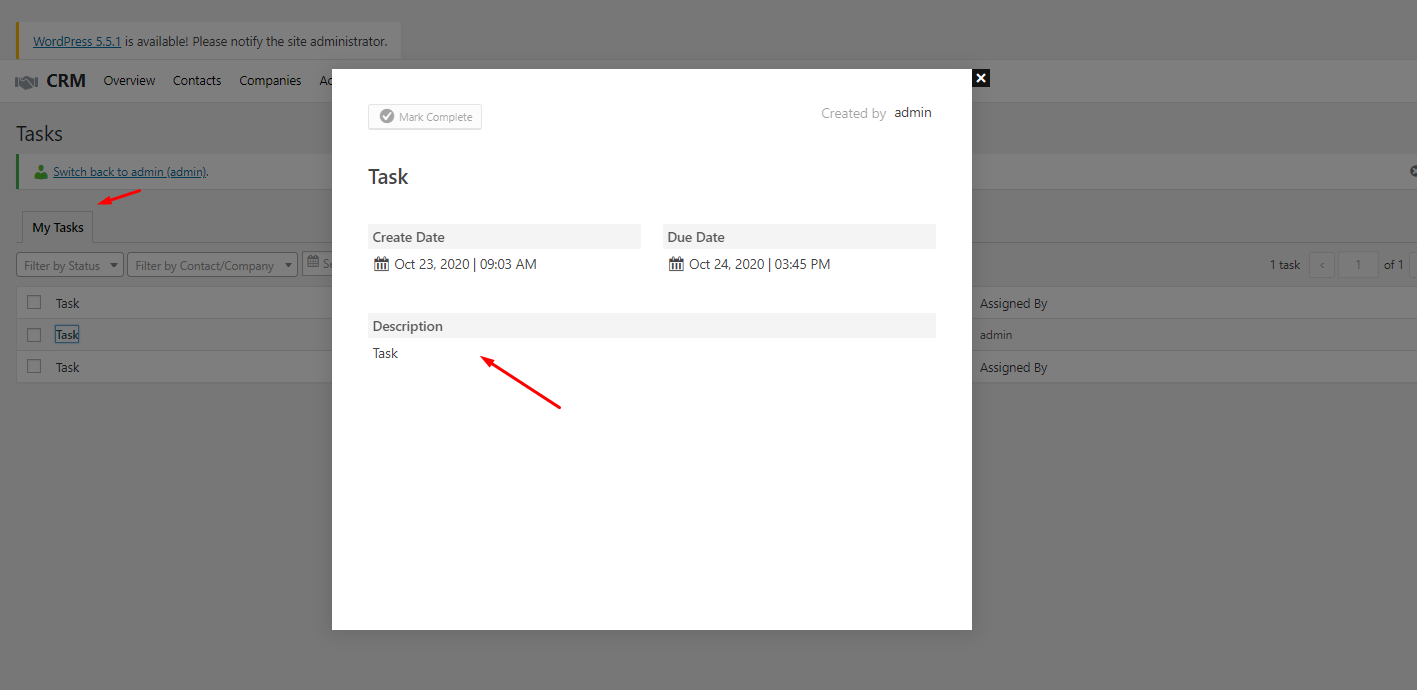This screenshot has height=690, width=1417.
Task: Click the page number input field
Action: click(x=1358, y=264)
